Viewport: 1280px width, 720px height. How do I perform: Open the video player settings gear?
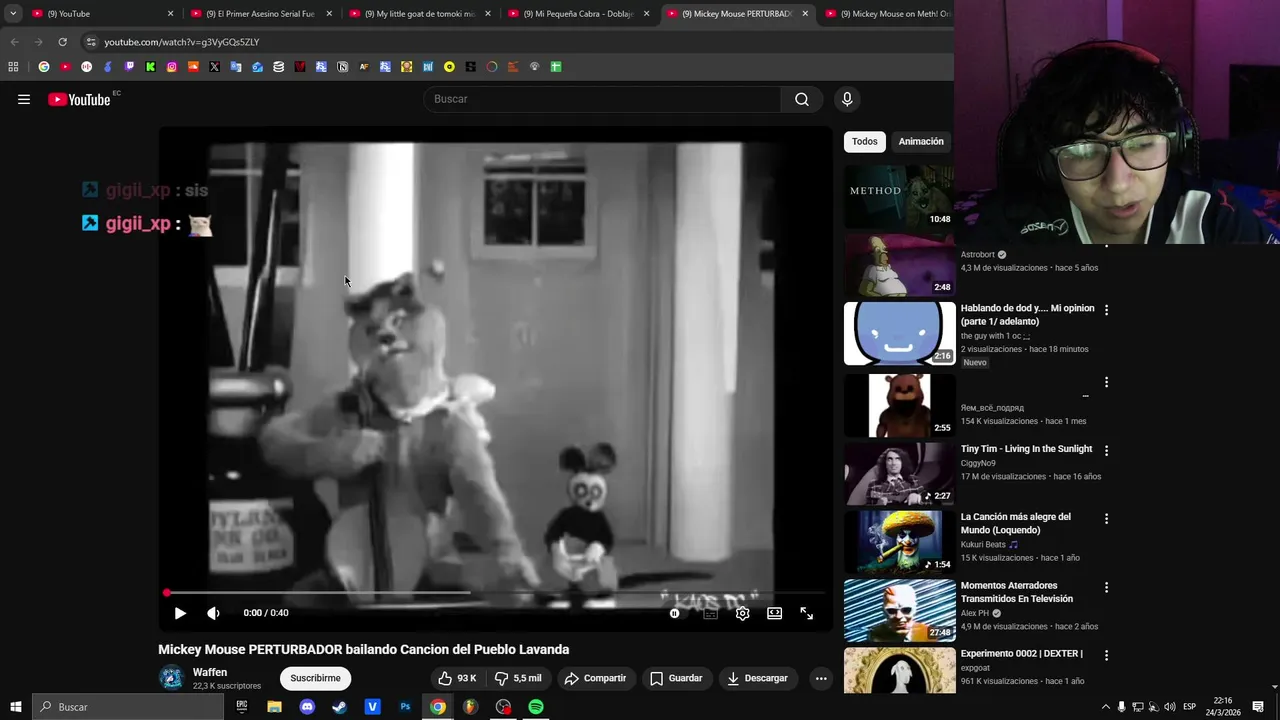click(742, 613)
